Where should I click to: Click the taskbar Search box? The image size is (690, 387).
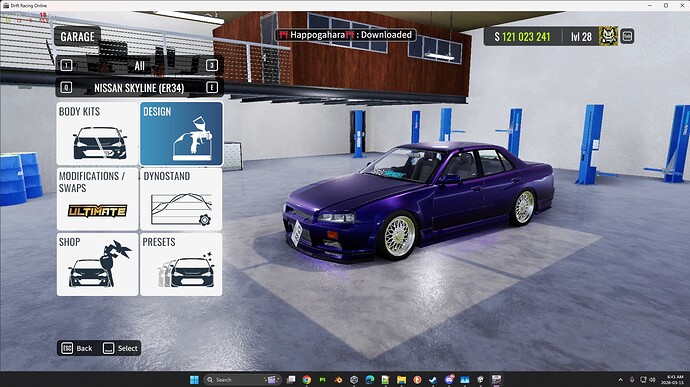242,380
